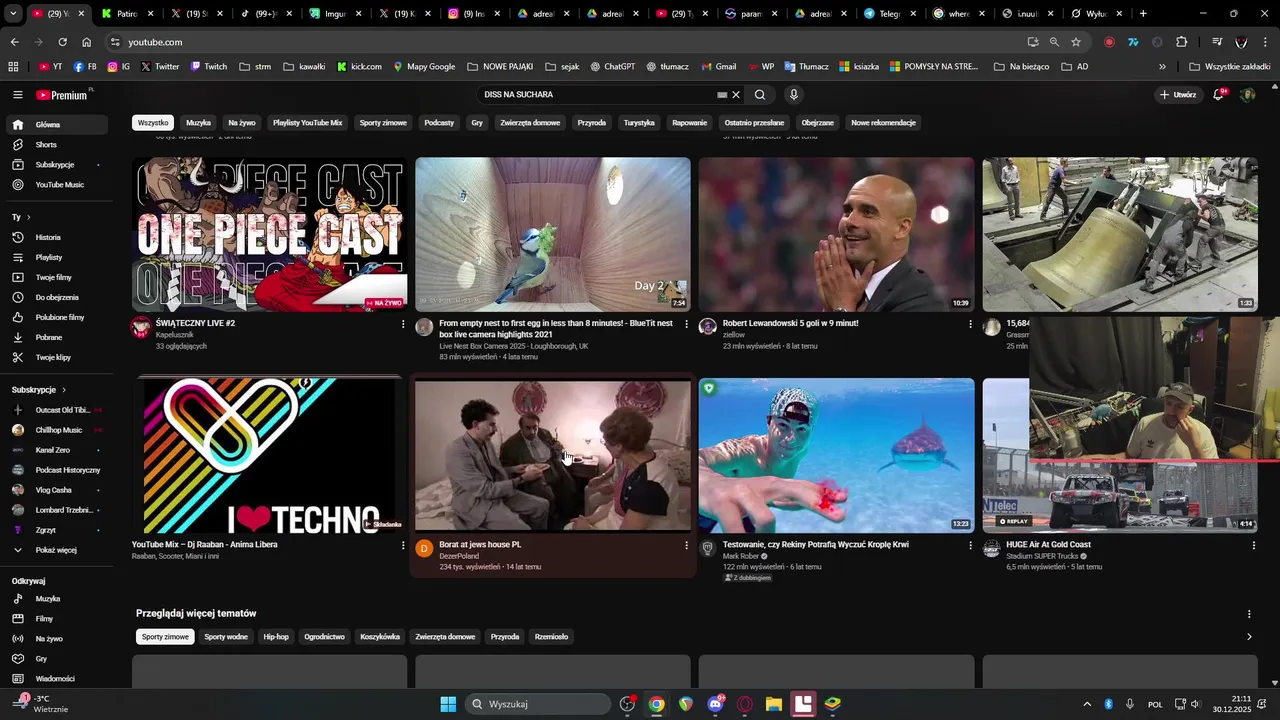Open options for ŚWIĄTECZNY LIVE #2 video

click(403, 324)
